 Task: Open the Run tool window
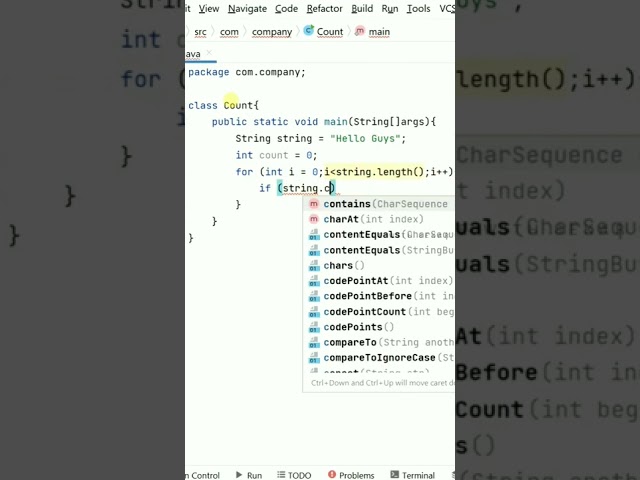pos(249,475)
